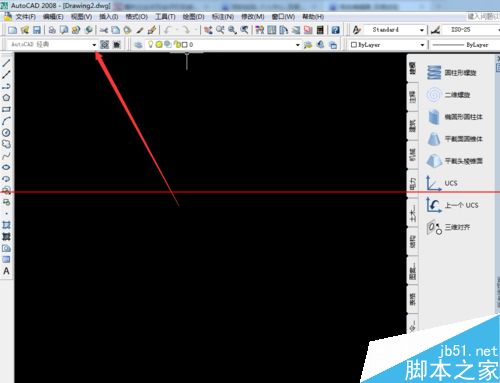Select the Ellipse tool in Draw toolbar
Viewport: 500px width, 383px height.
pyautogui.click(x=6, y=167)
